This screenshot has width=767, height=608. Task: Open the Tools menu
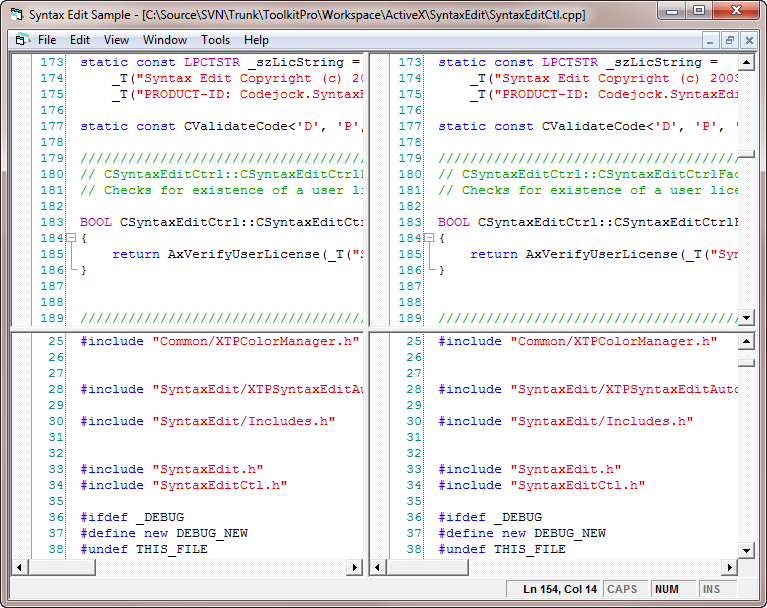[215, 40]
